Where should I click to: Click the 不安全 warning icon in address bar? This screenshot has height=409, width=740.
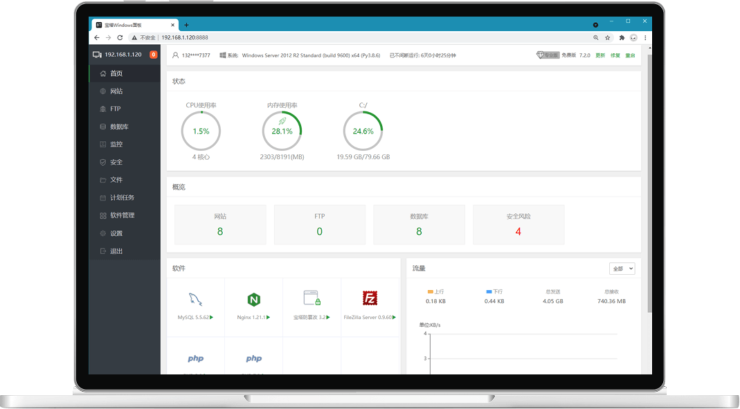(135, 38)
